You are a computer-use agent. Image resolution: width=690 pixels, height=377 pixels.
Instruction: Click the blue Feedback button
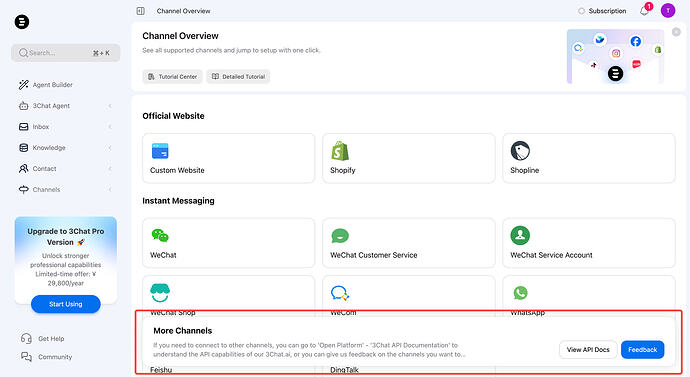click(x=642, y=350)
